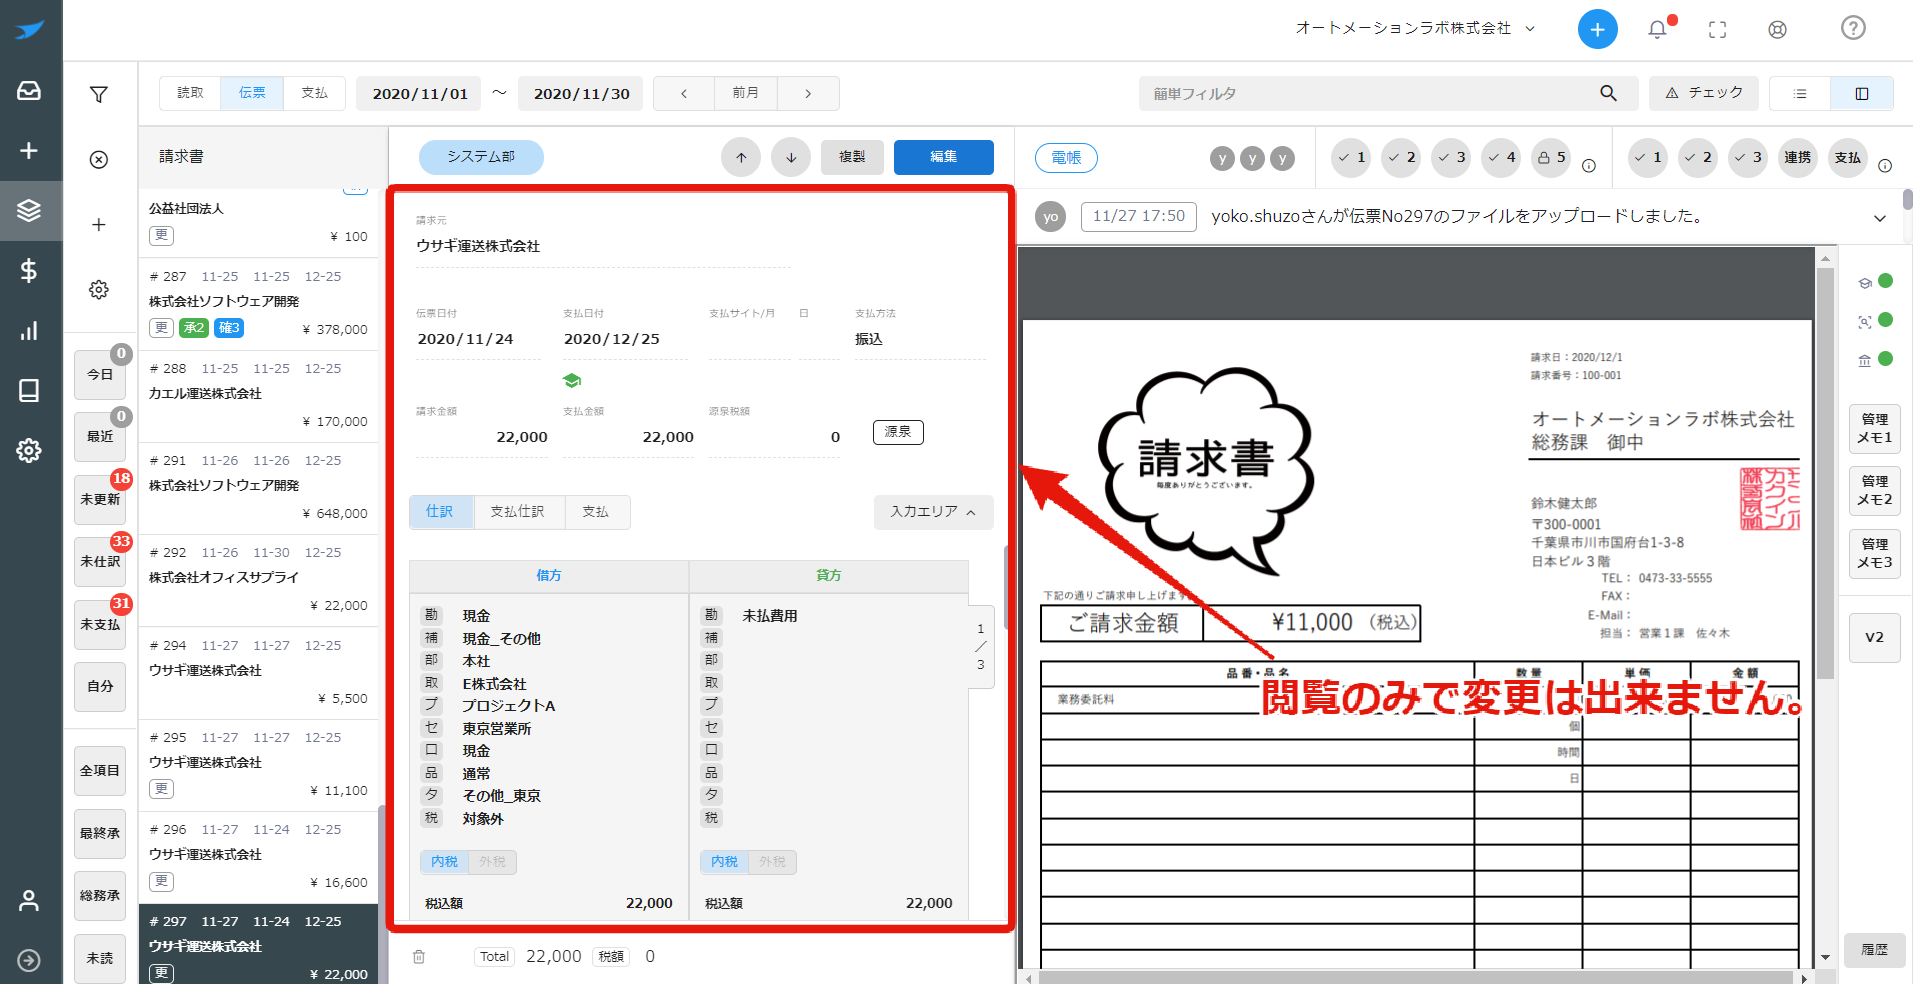The width and height of the screenshot is (1913, 984).
Task: Click the fullscreen icon in header
Action: tap(1718, 29)
